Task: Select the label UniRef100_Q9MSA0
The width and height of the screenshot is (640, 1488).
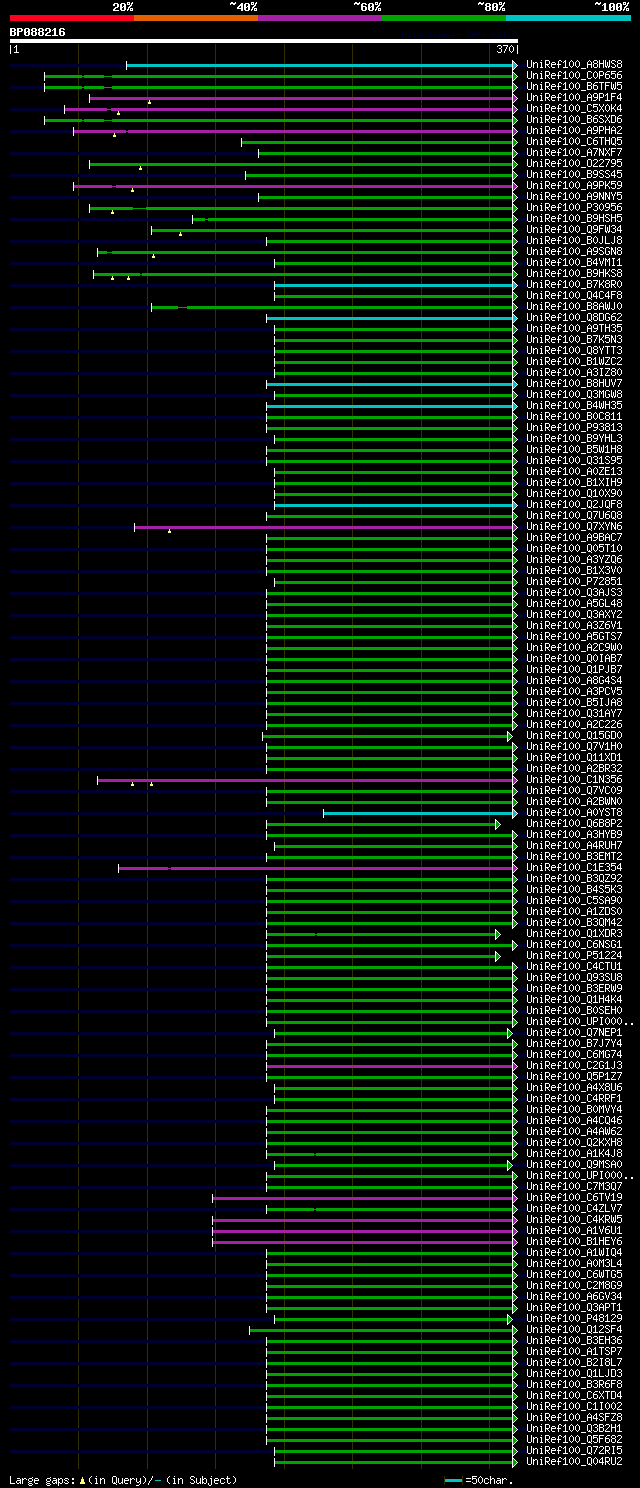Action: pos(574,1165)
